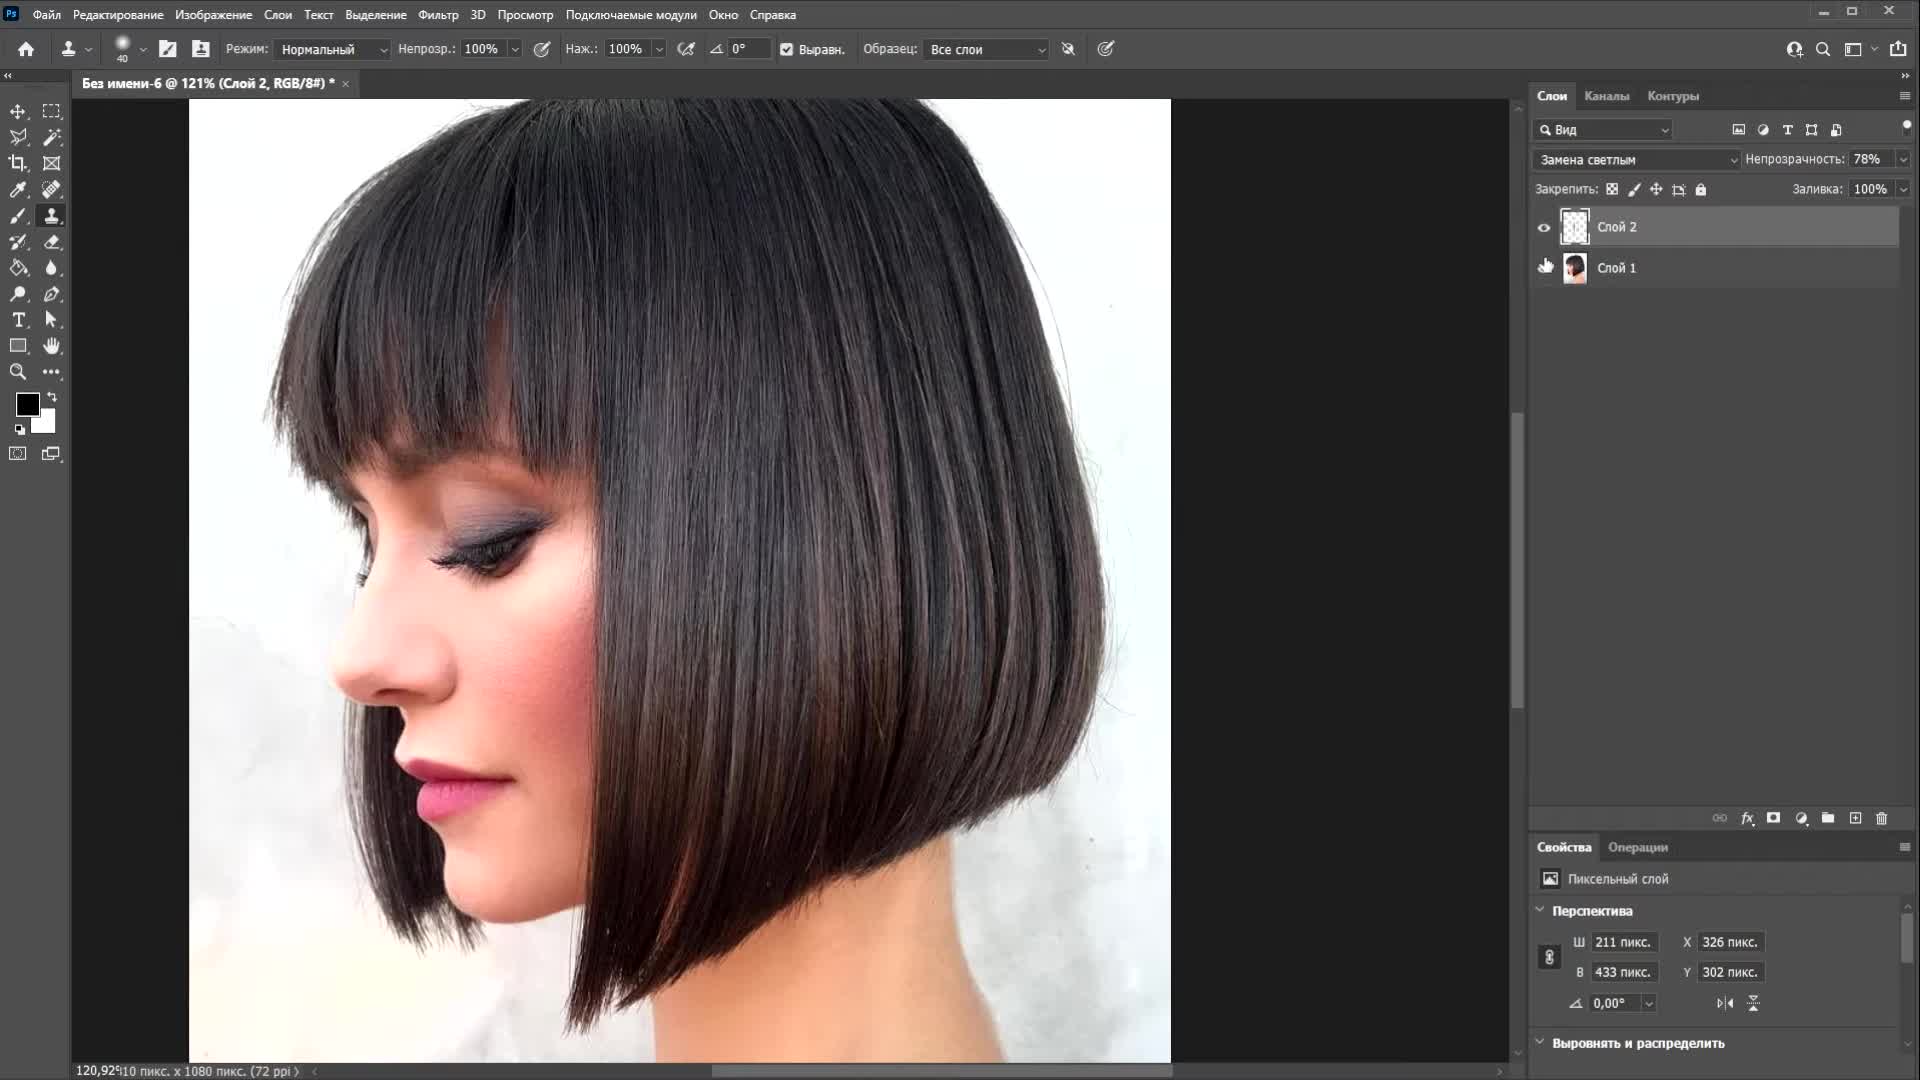Select the Brush tool
1920x1080 pixels.
[x=18, y=216]
